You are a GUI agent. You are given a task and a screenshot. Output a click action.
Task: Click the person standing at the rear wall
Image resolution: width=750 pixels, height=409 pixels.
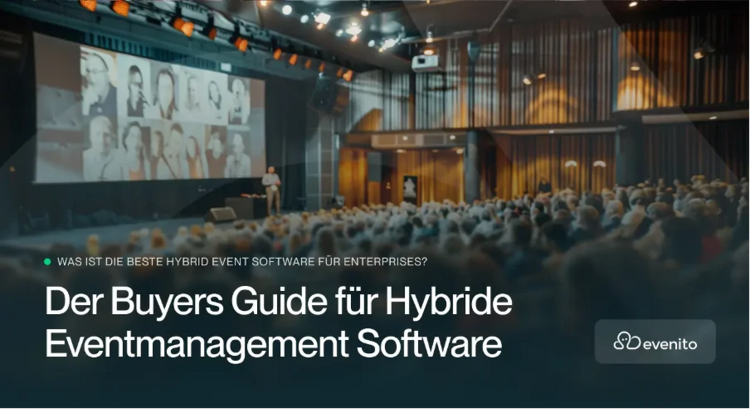pyautogui.click(x=544, y=186)
